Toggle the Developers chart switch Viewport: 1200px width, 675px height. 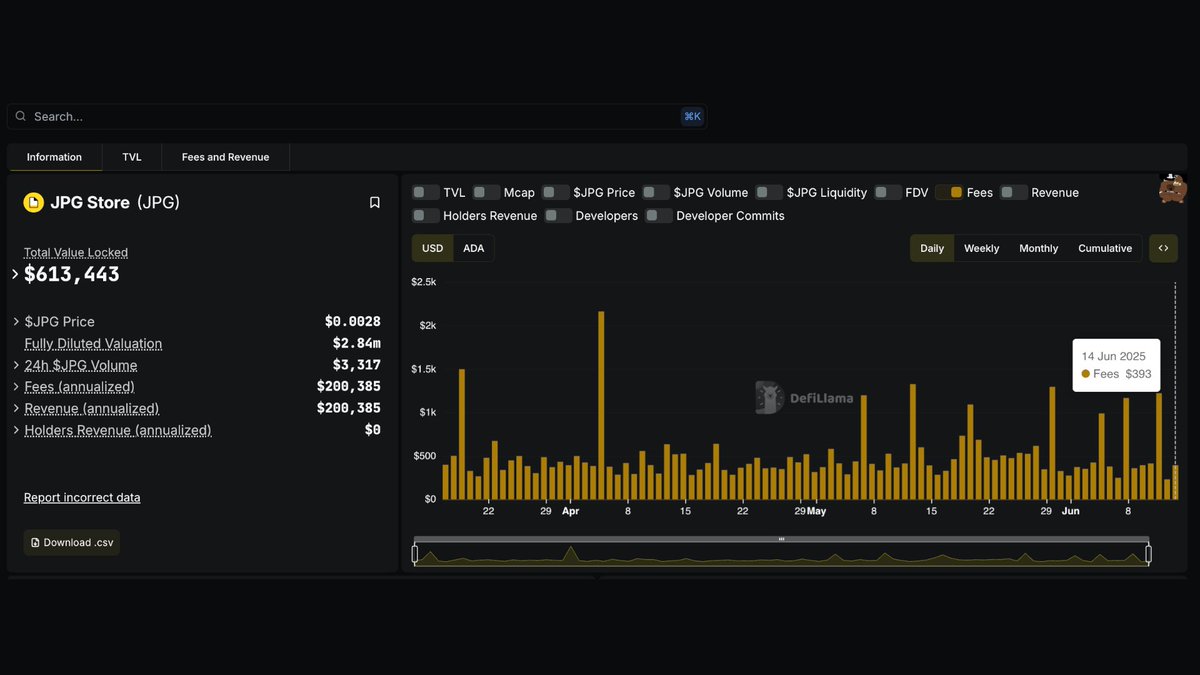(558, 215)
